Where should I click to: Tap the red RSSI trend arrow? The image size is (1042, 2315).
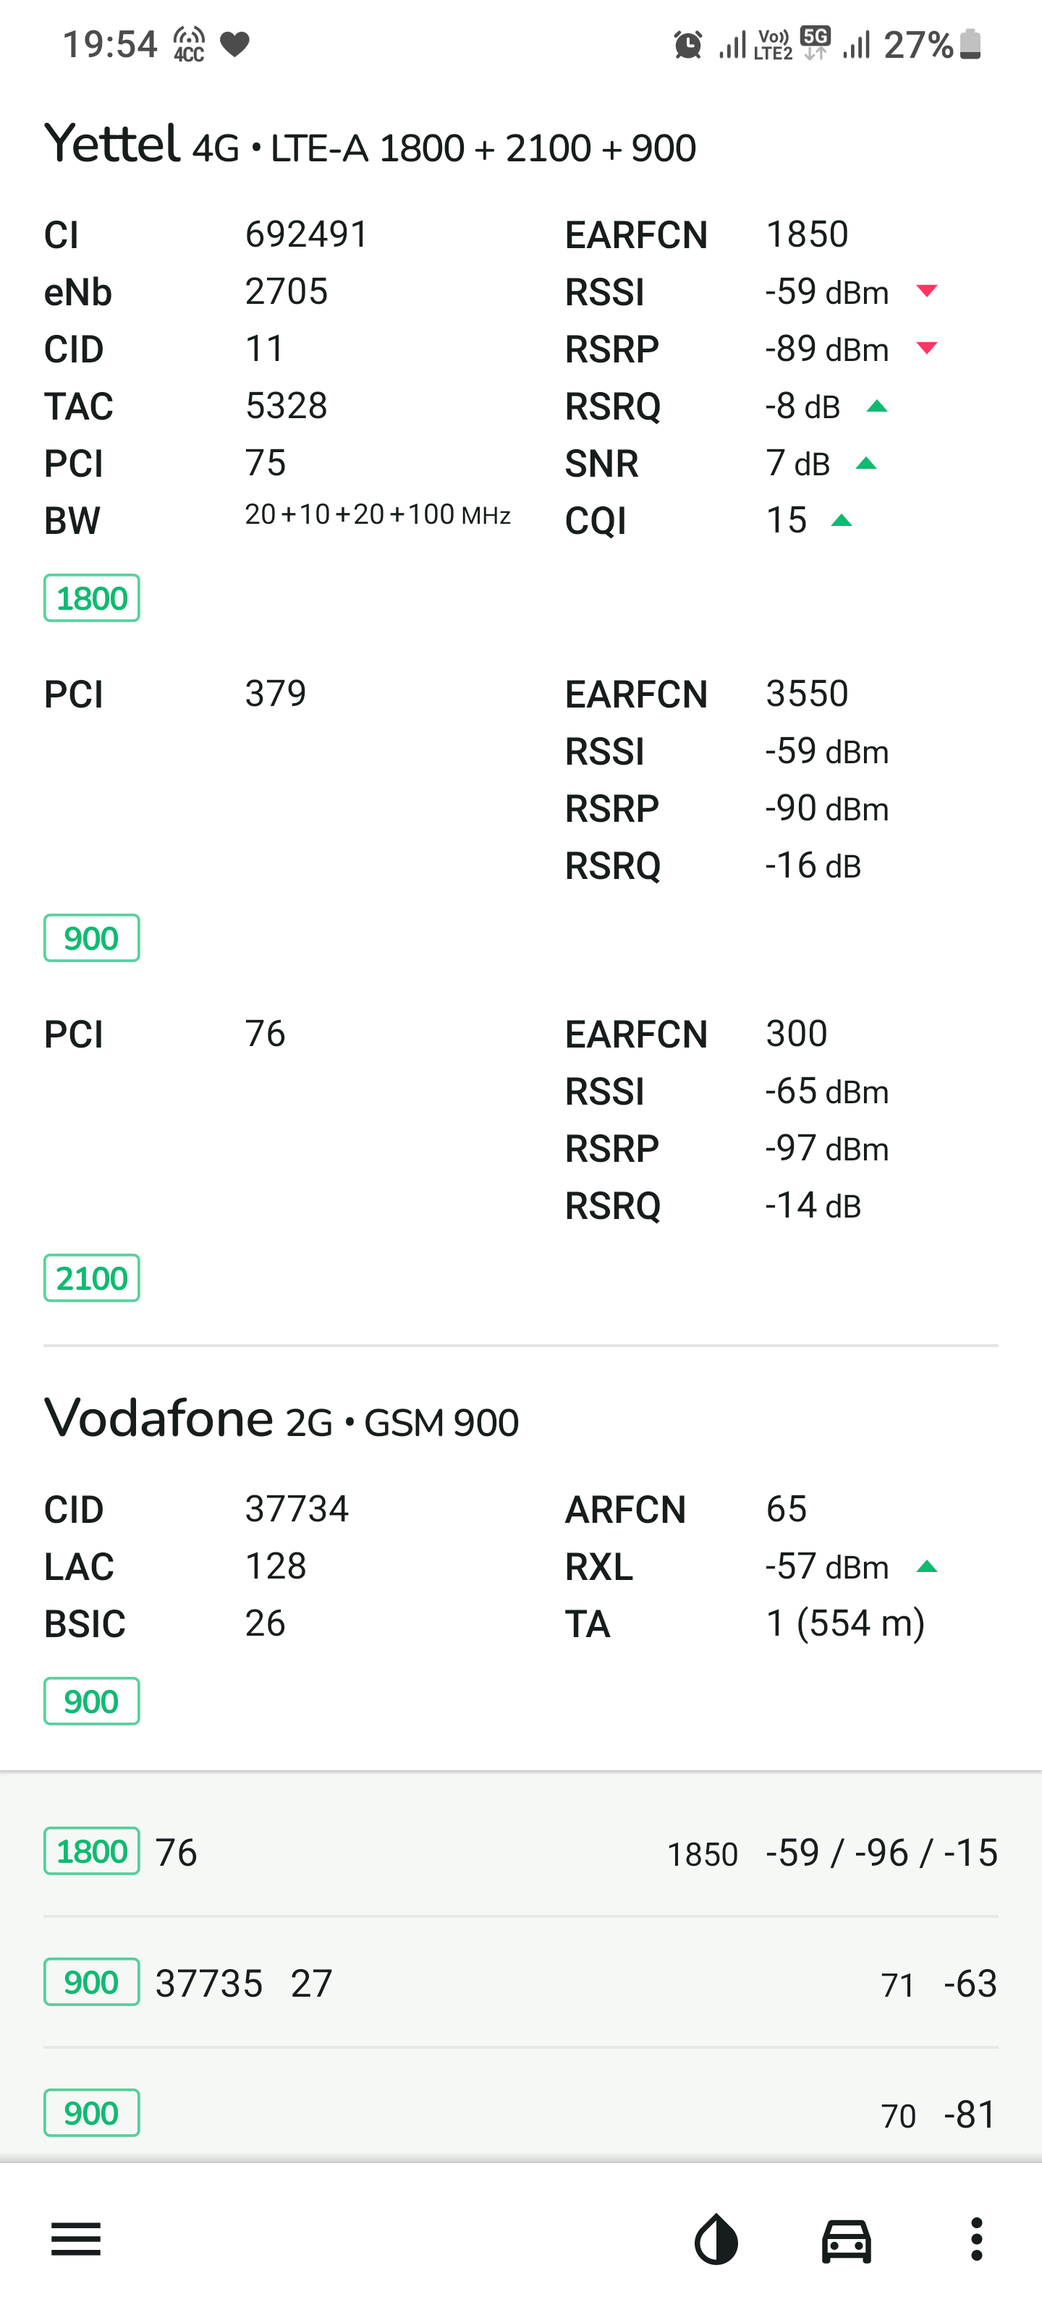click(927, 291)
